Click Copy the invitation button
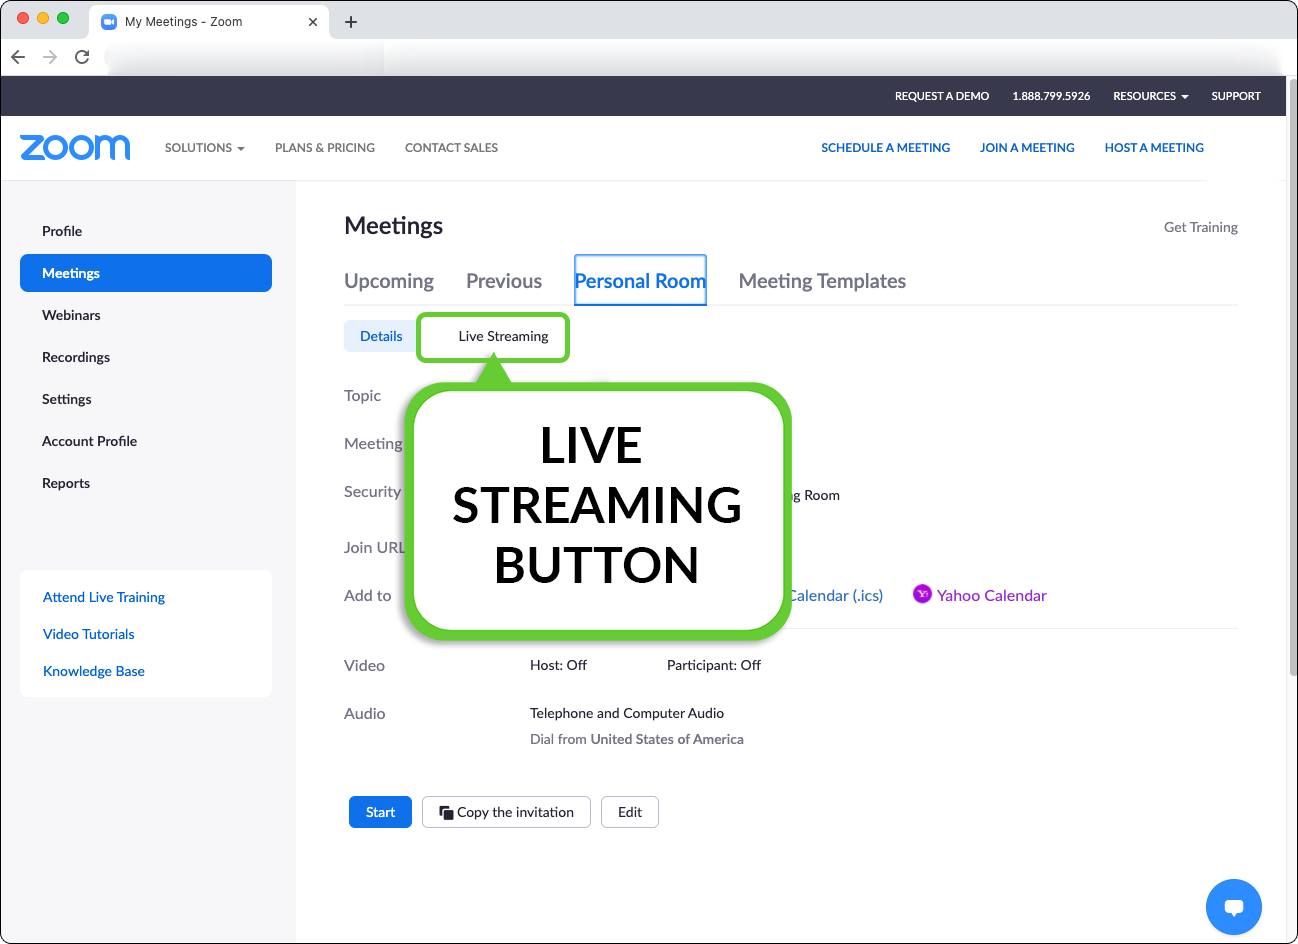 tap(506, 812)
